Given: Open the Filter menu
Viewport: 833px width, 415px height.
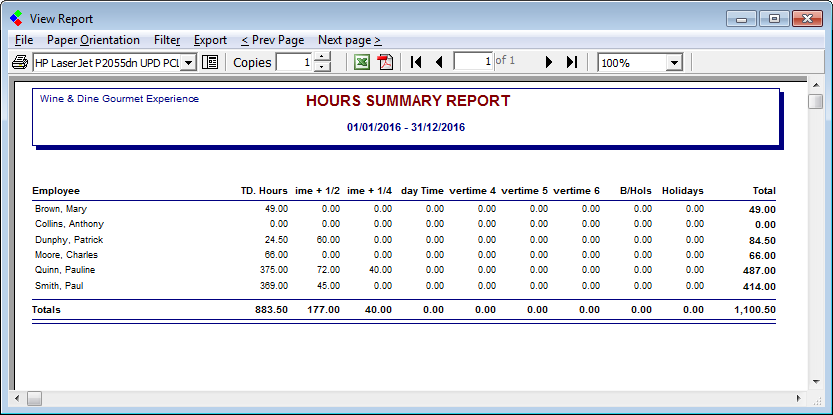Looking at the screenshot, I should coord(167,40).
